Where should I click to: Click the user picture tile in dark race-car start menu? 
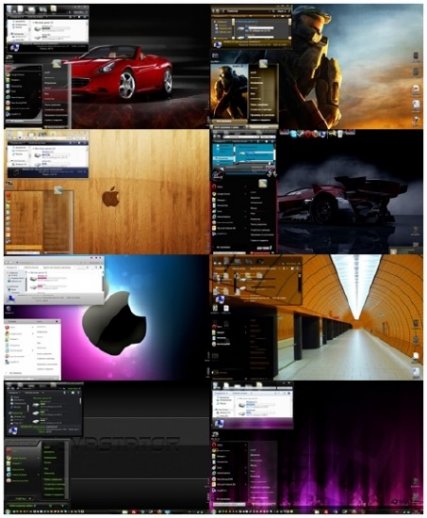(263, 183)
